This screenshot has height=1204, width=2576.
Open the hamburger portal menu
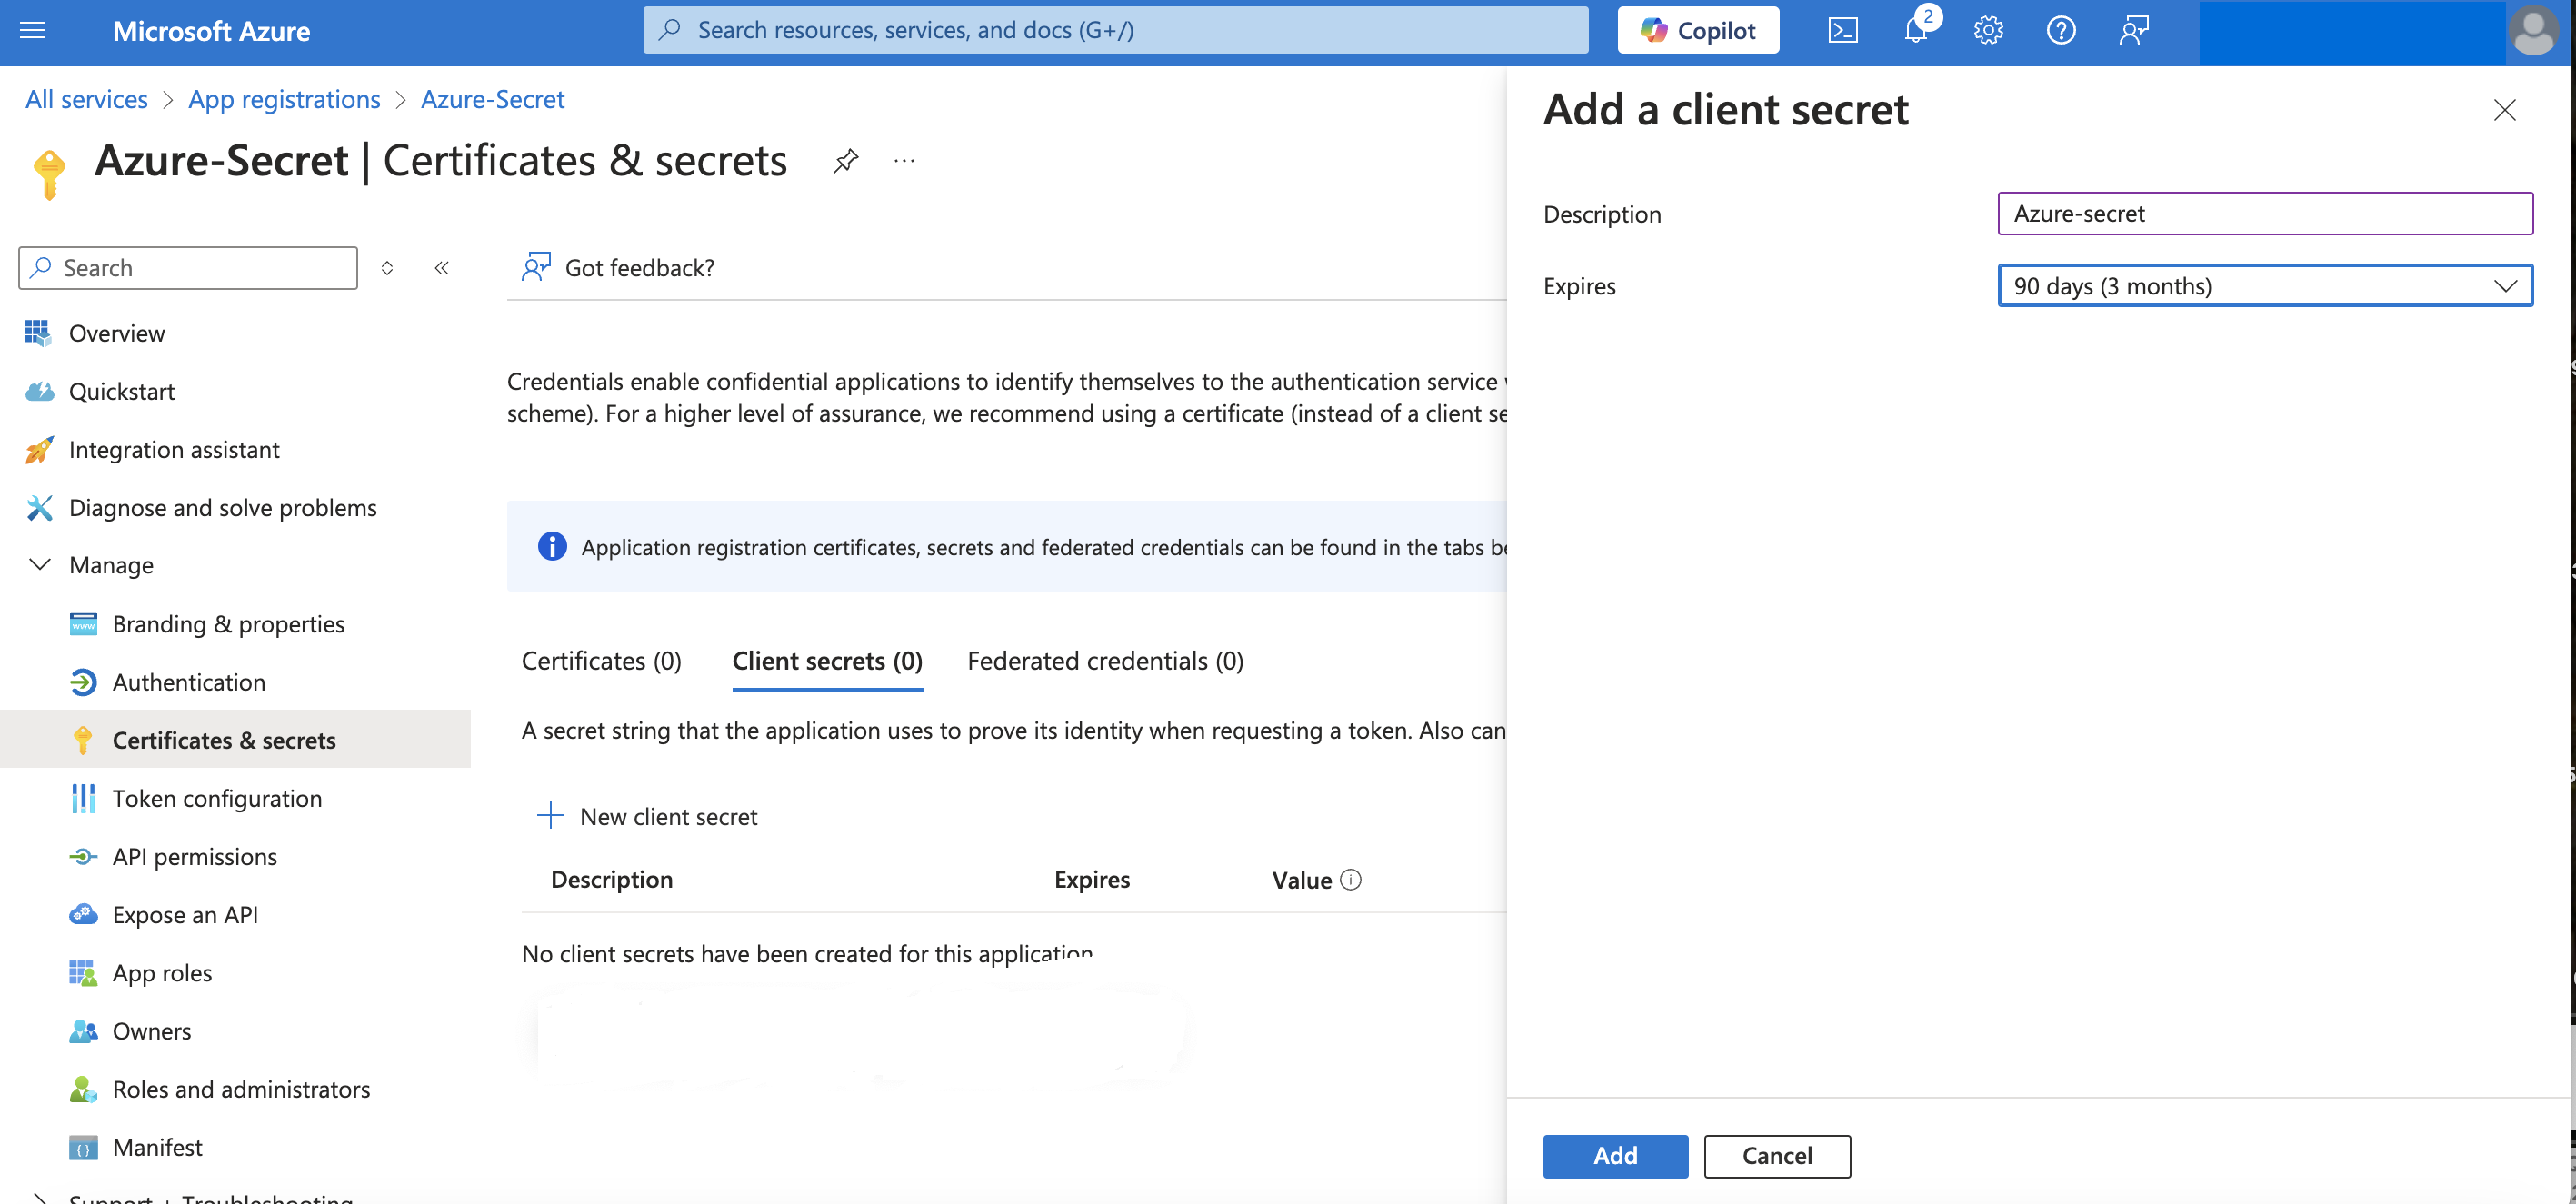(33, 30)
